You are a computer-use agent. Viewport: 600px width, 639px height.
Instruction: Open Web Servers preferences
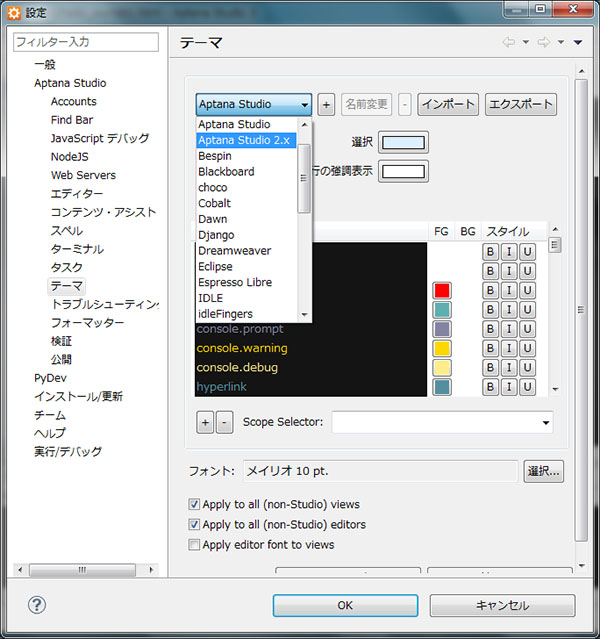tap(84, 175)
